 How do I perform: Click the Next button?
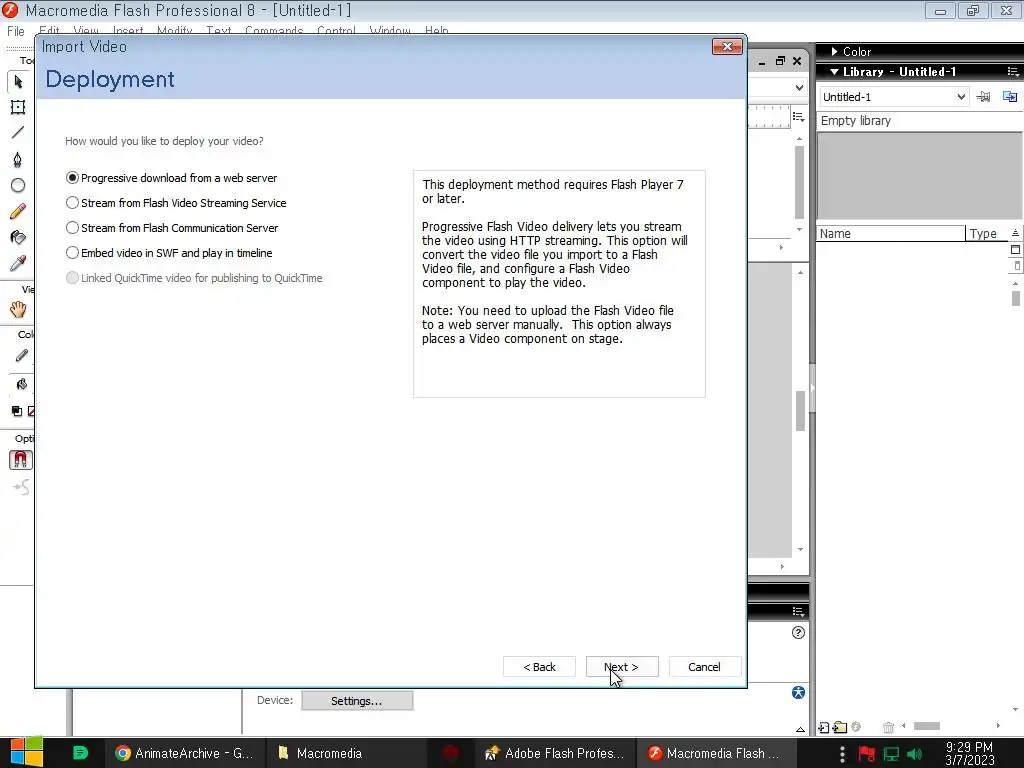(x=622, y=667)
